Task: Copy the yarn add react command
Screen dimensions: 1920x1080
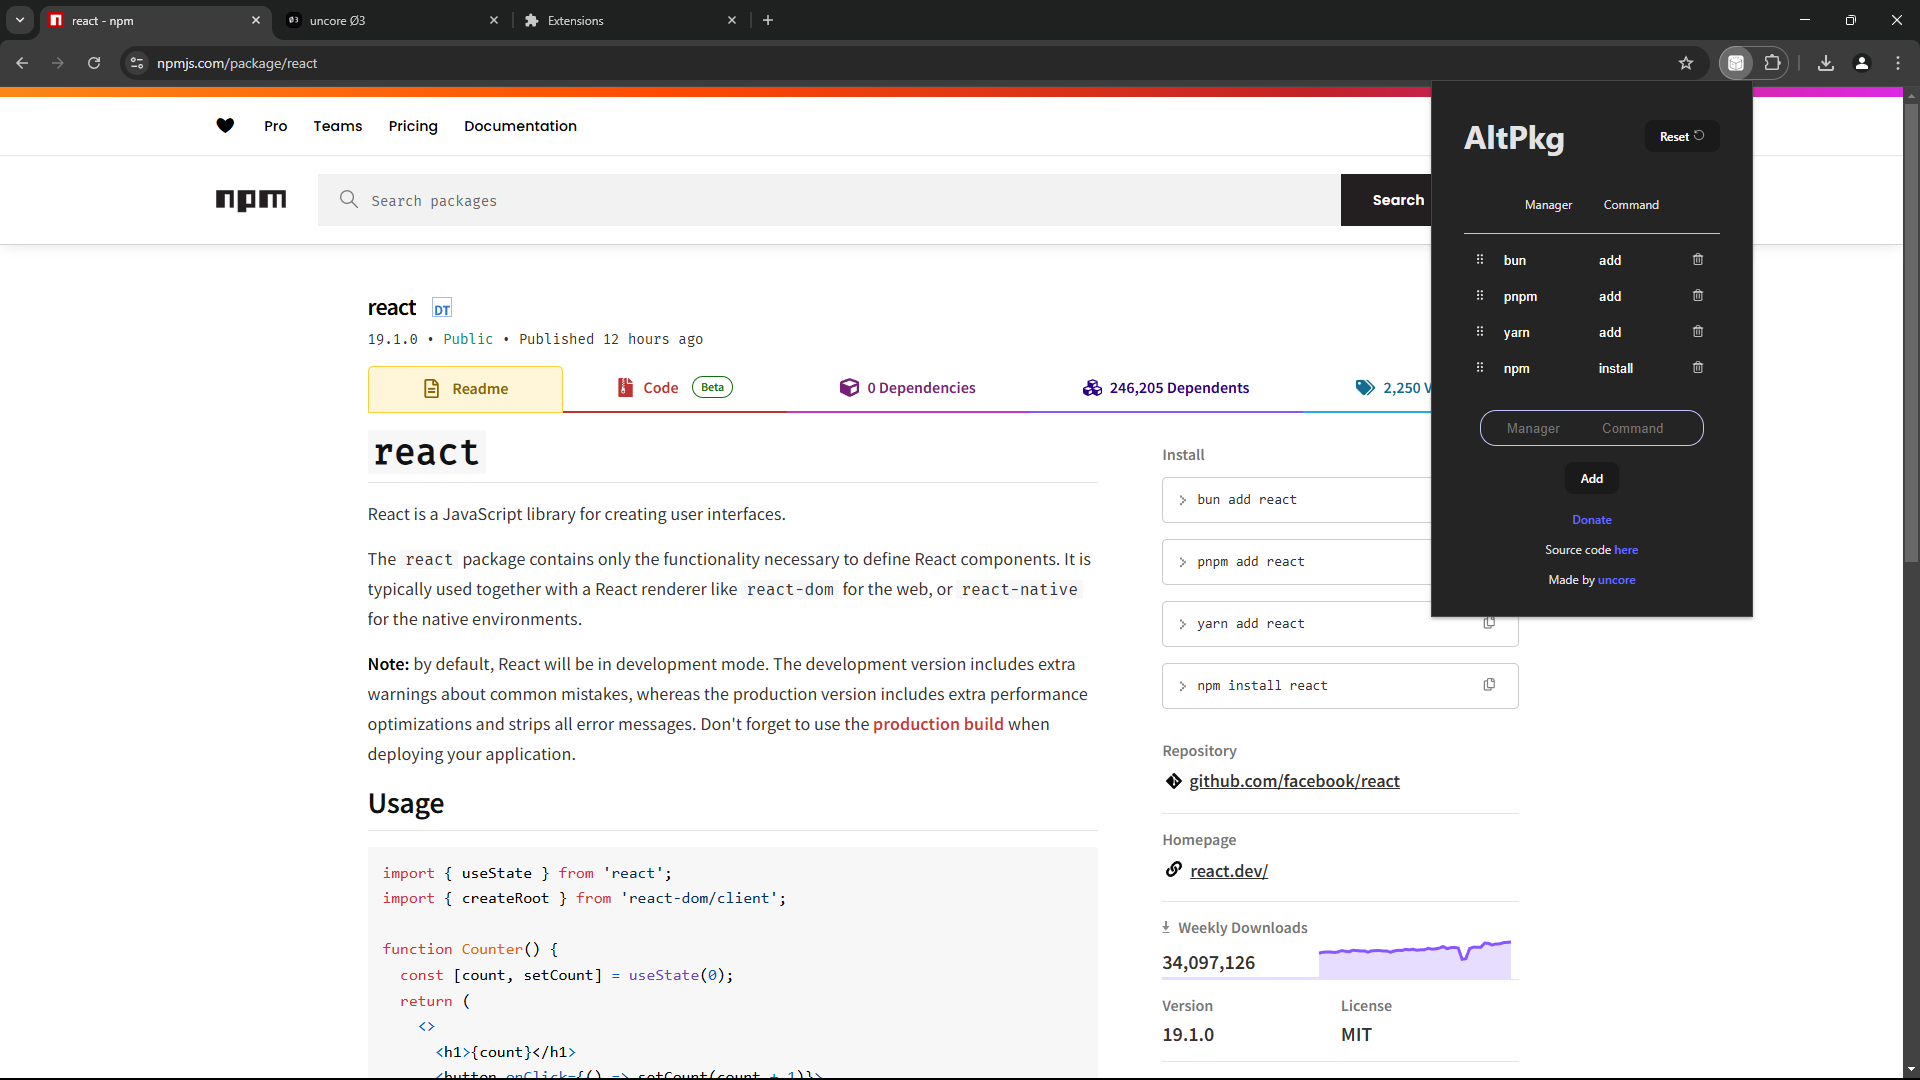Action: (1489, 624)
